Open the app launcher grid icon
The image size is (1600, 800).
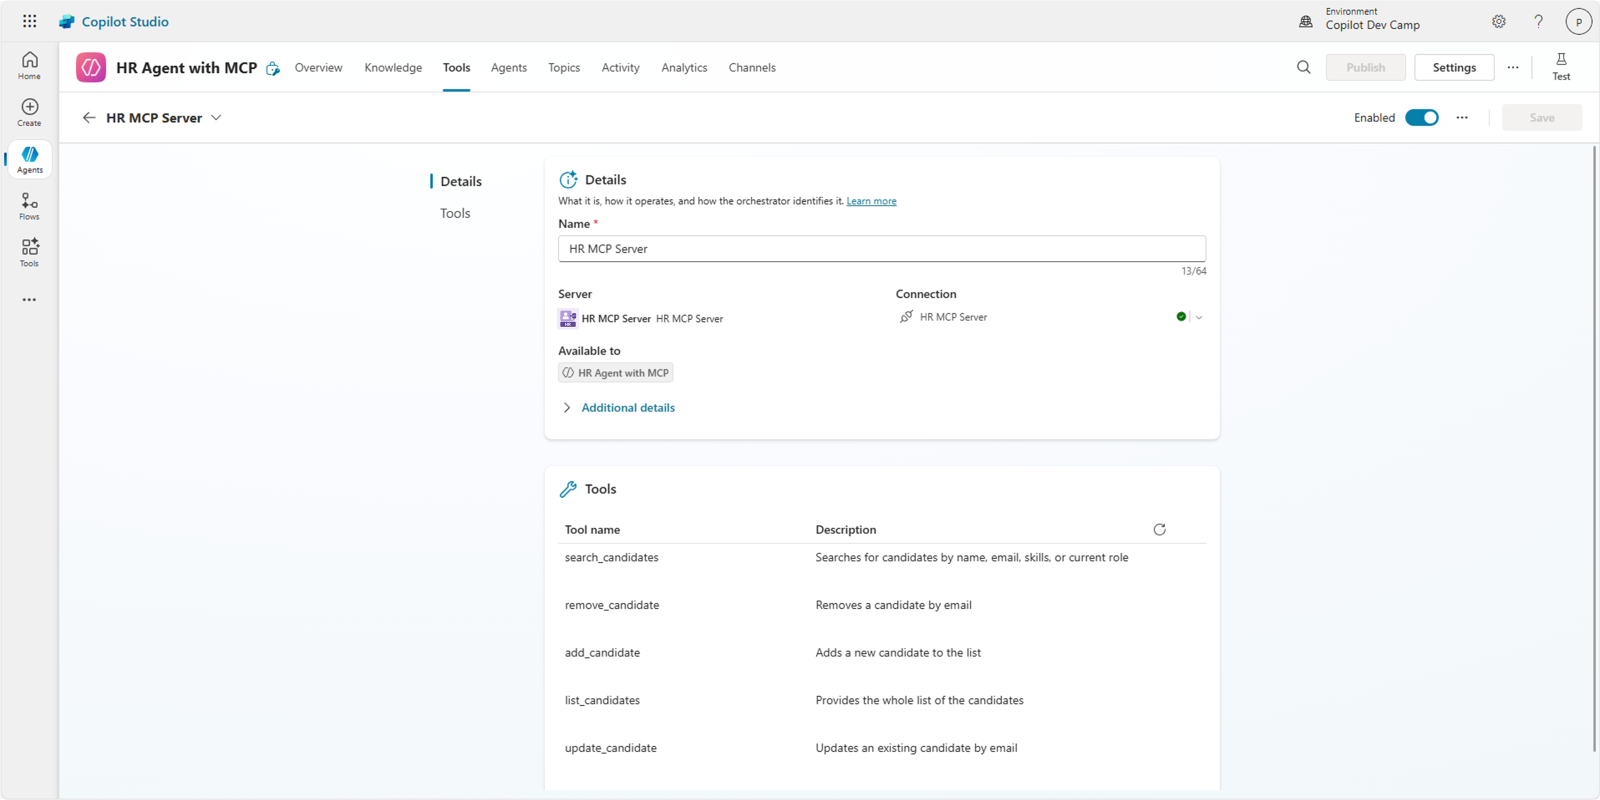pos(30,21)
